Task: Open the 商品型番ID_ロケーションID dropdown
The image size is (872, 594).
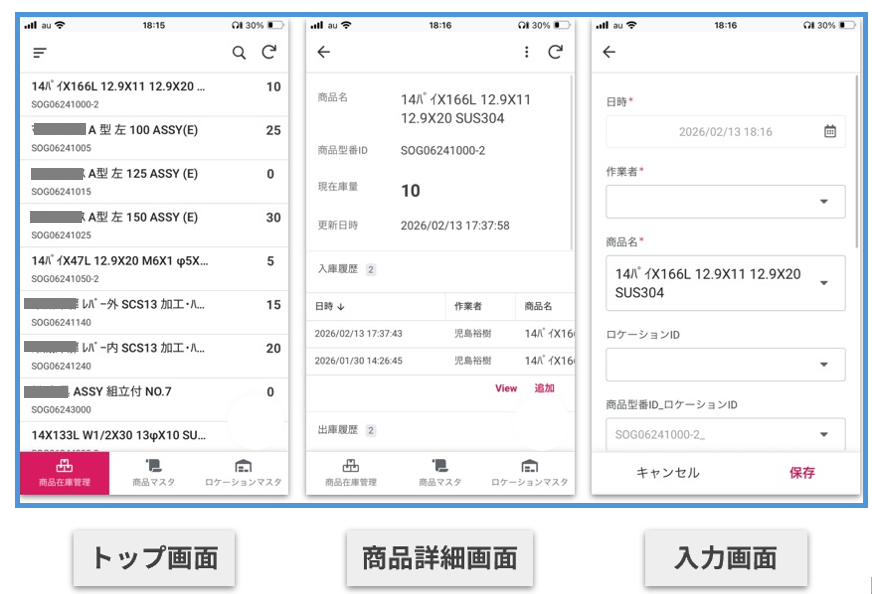Action: click(x=824, y=434)
